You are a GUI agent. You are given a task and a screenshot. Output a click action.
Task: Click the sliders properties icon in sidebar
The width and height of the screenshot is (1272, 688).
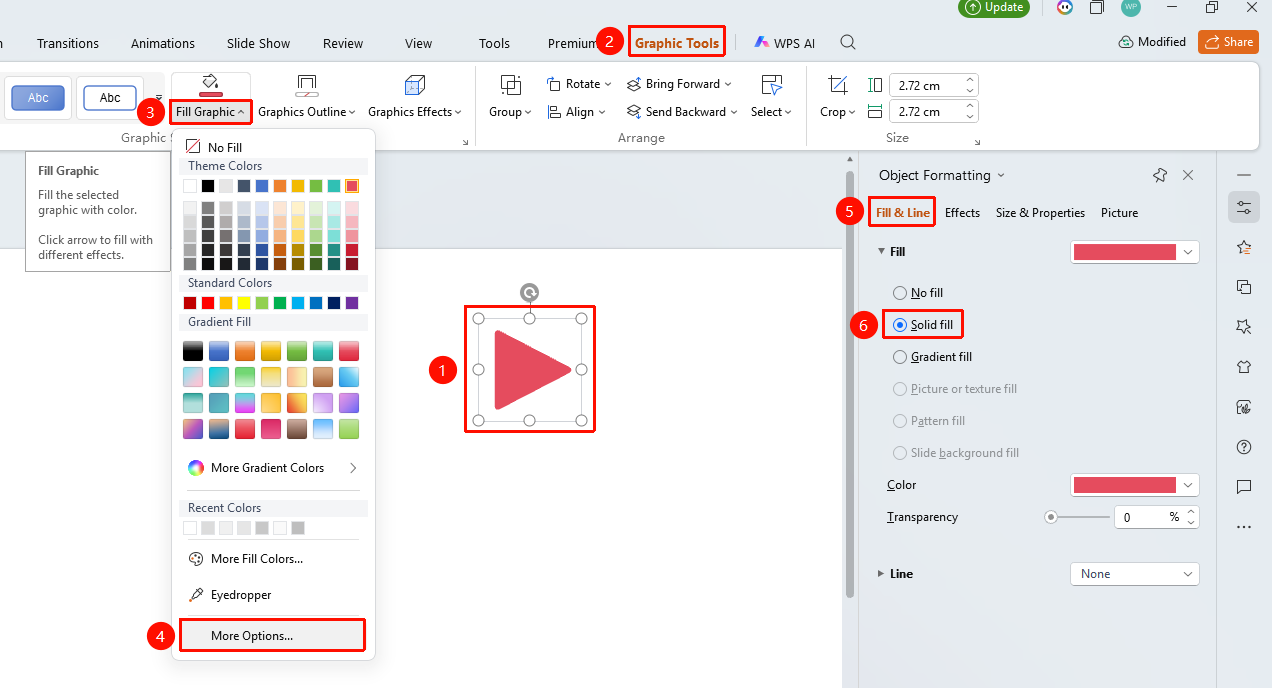tap(1244, 207)
